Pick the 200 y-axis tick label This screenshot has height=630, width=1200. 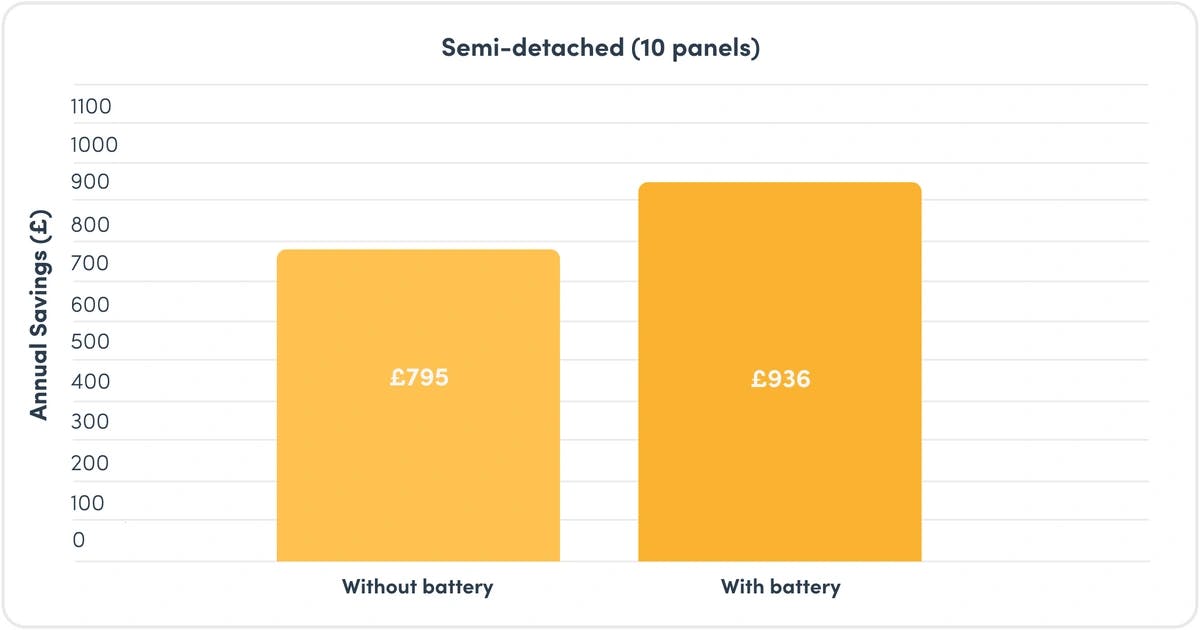tap(91, 463)
